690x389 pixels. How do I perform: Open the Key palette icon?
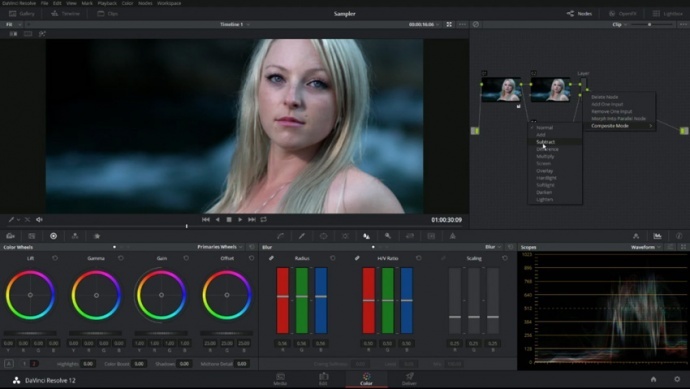click(388, 236)
